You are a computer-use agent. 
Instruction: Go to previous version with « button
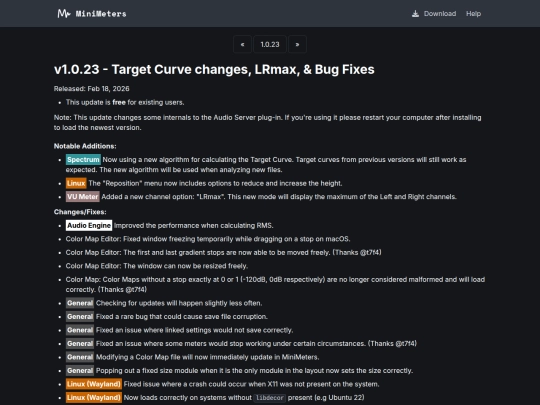click(242, 44)
